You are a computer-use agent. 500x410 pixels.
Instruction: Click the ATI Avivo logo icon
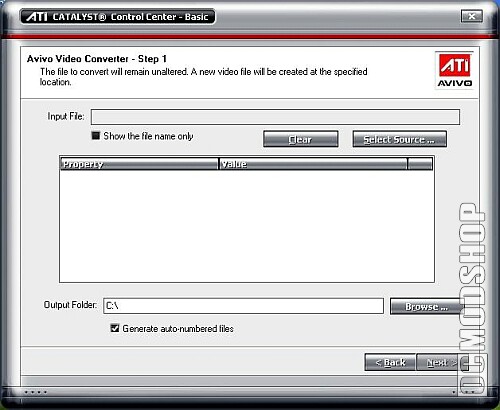(454, 70)
